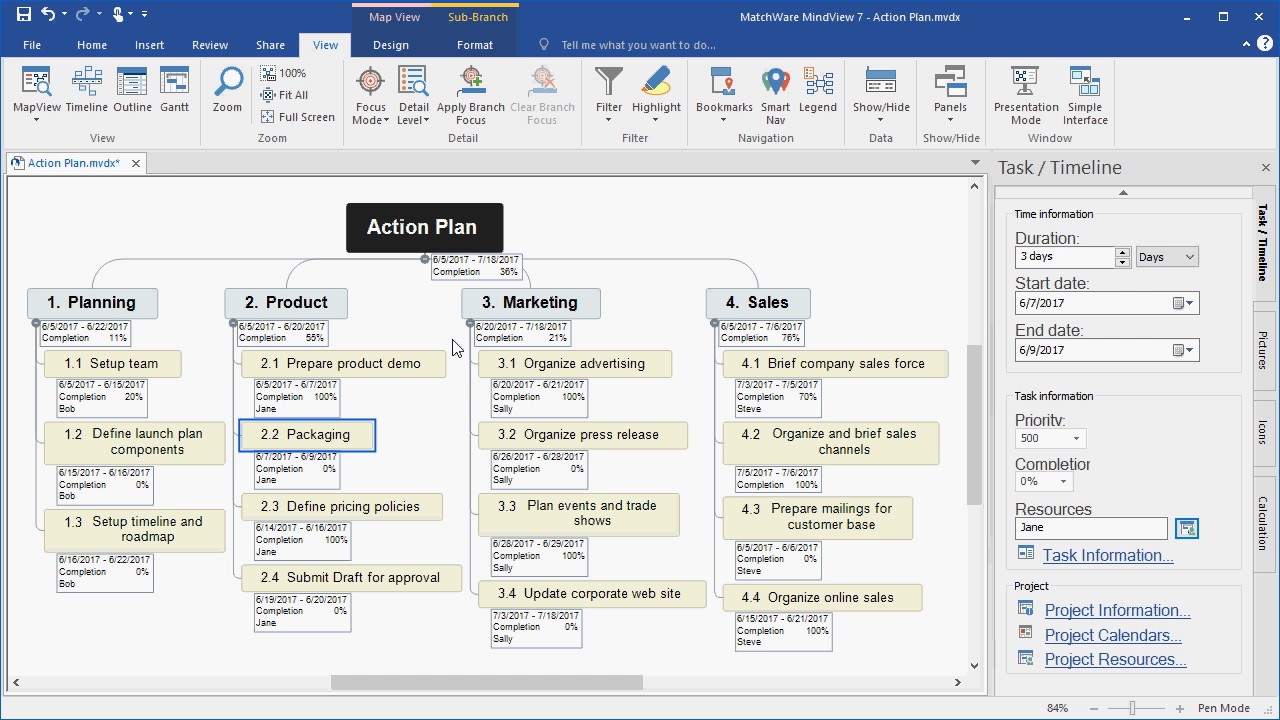Set zoom to 100%
1280x720 pixels.
(283, 73)
